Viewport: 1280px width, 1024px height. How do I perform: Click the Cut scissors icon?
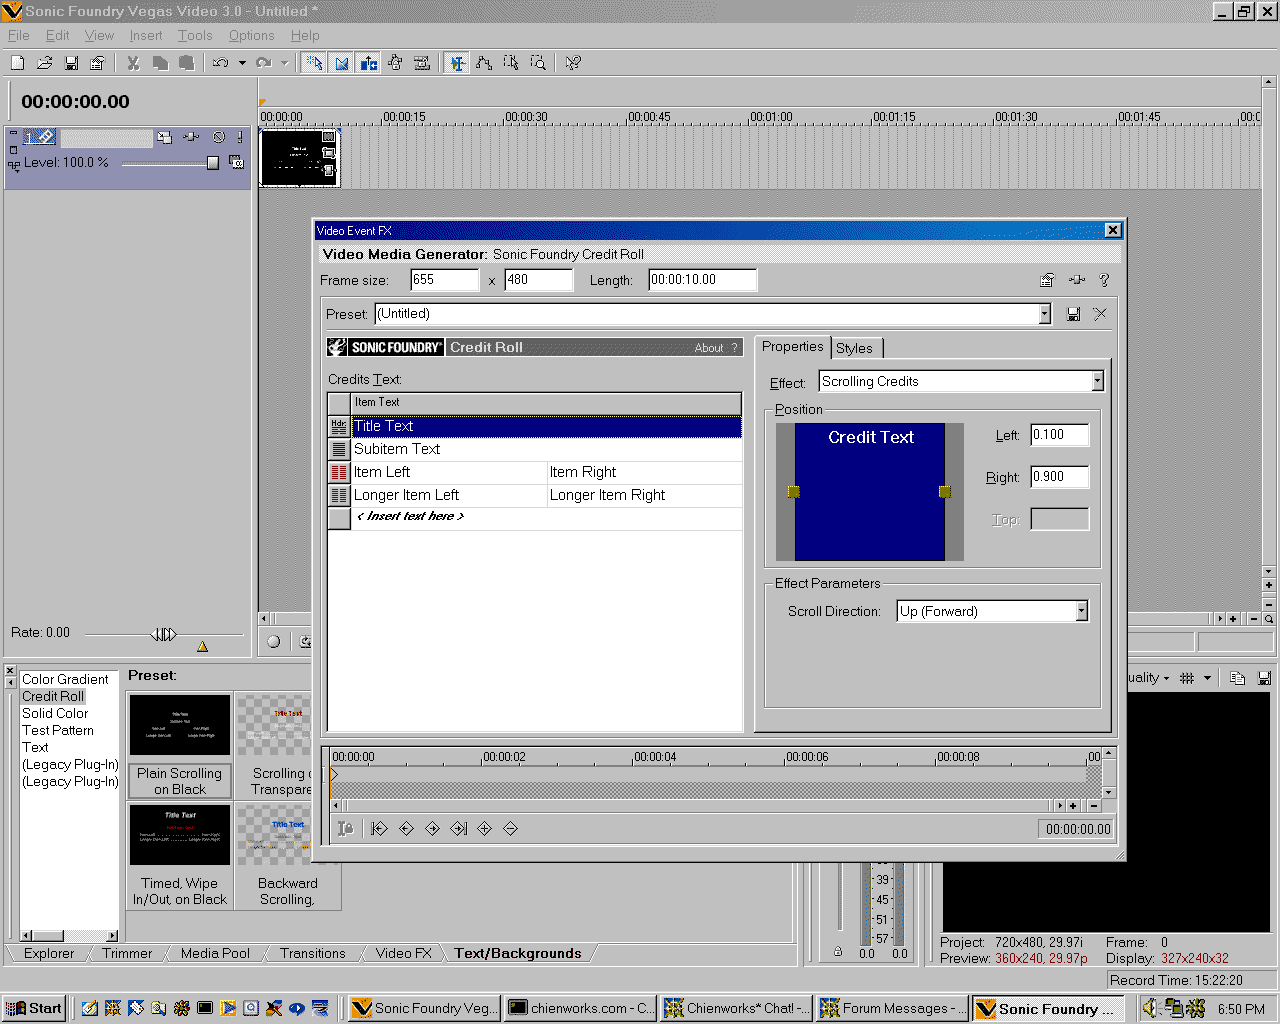pos(133,63)
